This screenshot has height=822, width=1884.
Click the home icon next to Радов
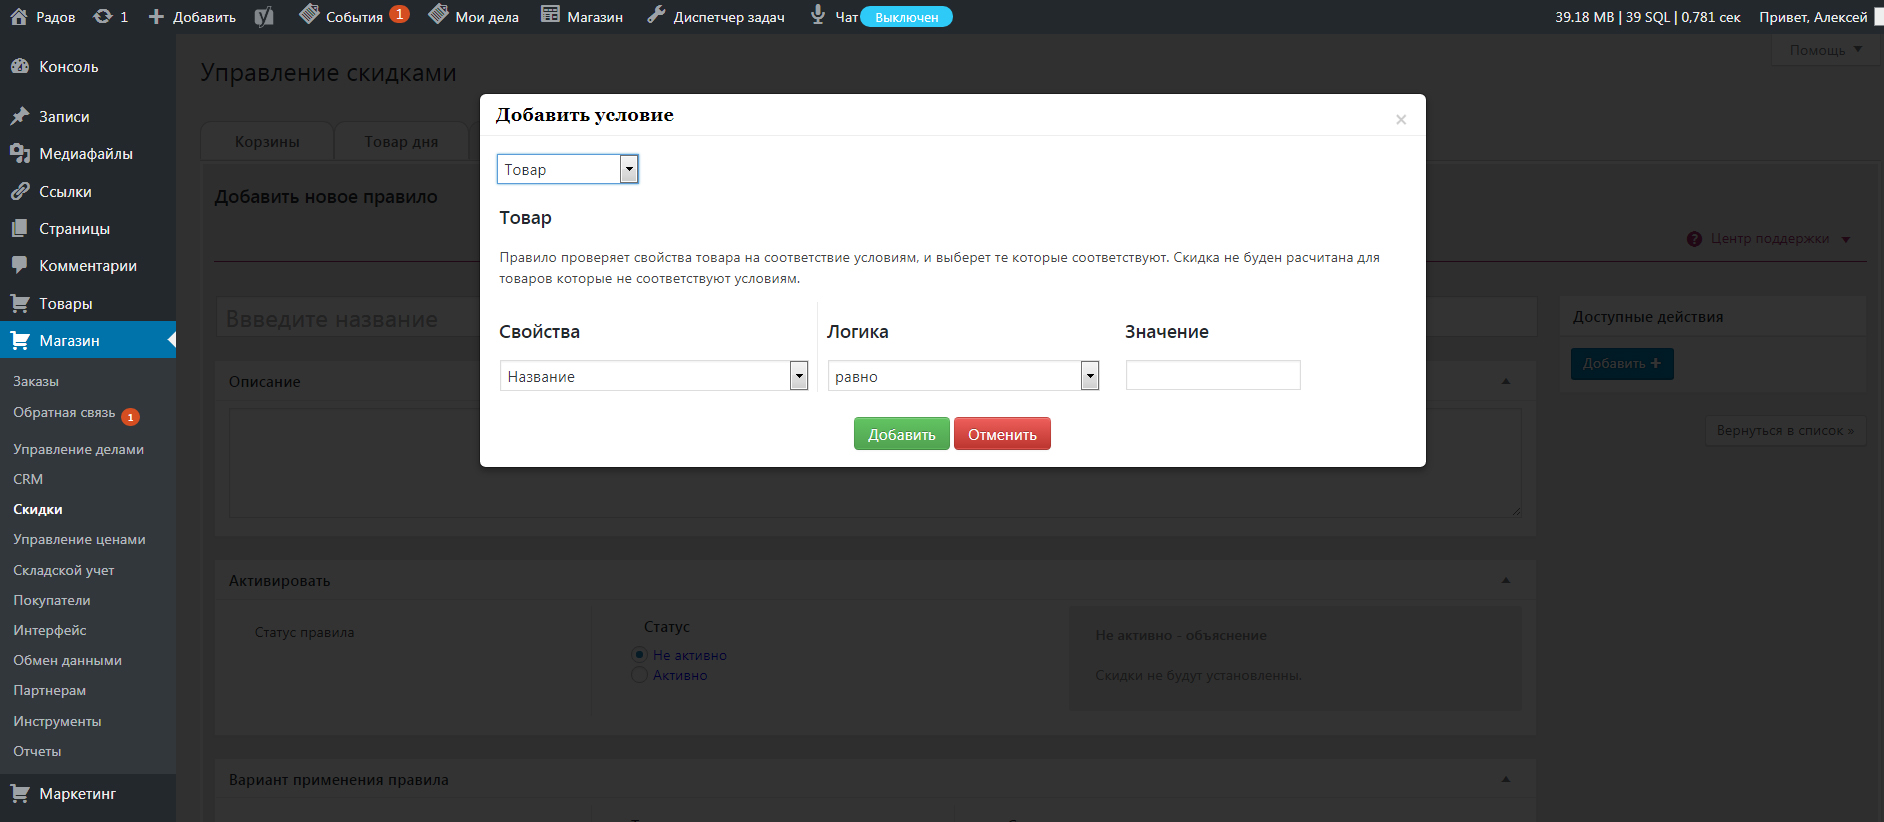point(18,16)
